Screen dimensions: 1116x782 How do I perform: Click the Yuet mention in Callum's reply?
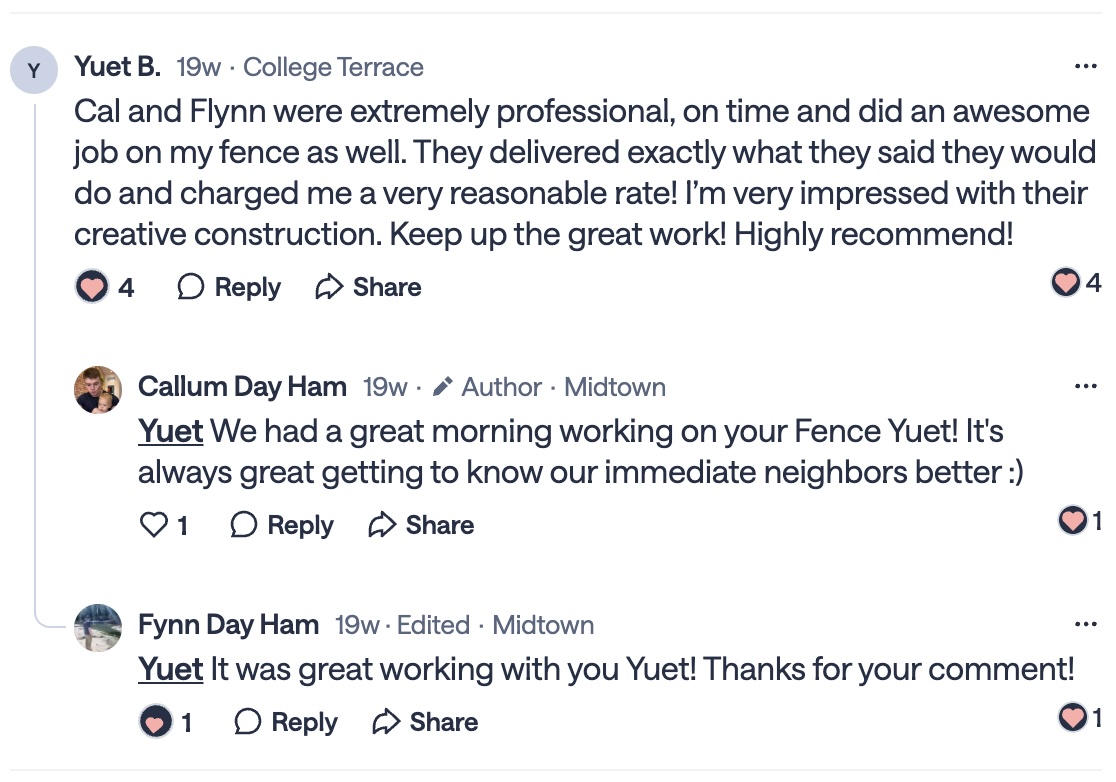click(x=170, y=432)
